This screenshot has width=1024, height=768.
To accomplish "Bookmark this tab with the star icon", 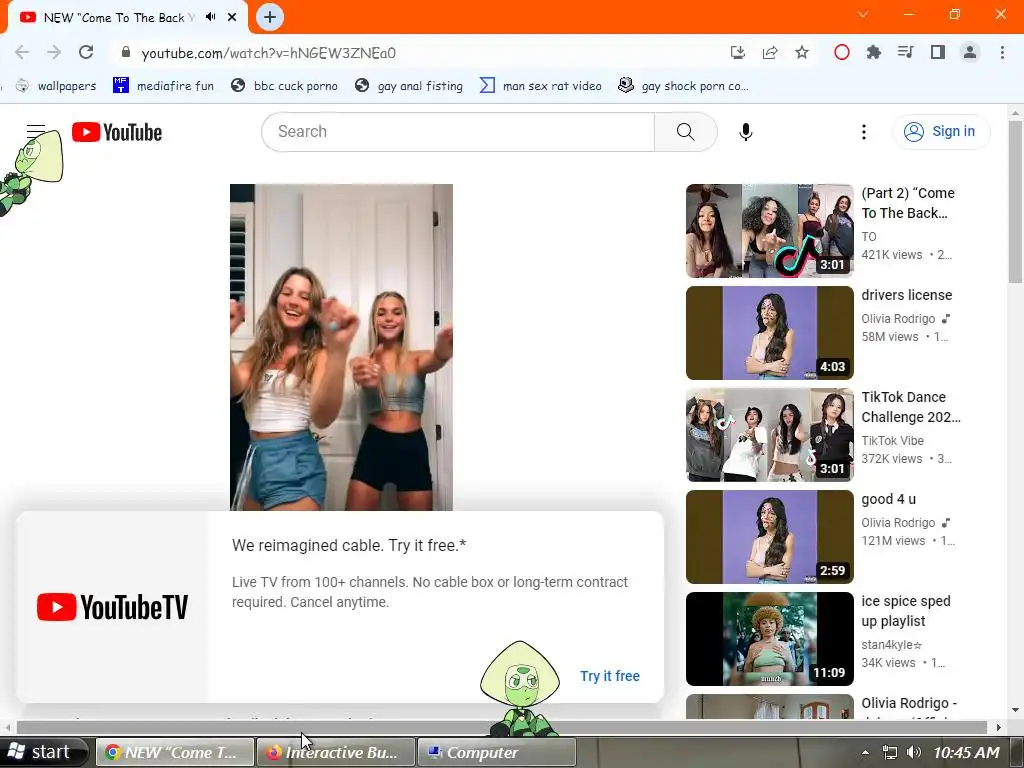I will pyautogui.click(x=802, y=53).
